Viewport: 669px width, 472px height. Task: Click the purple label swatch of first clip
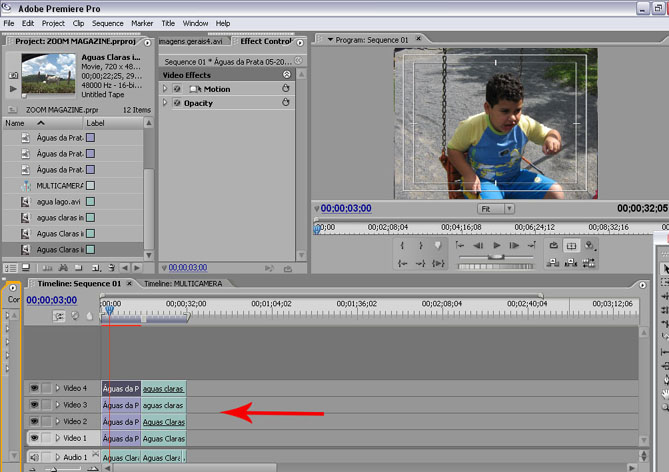[90, 138]
